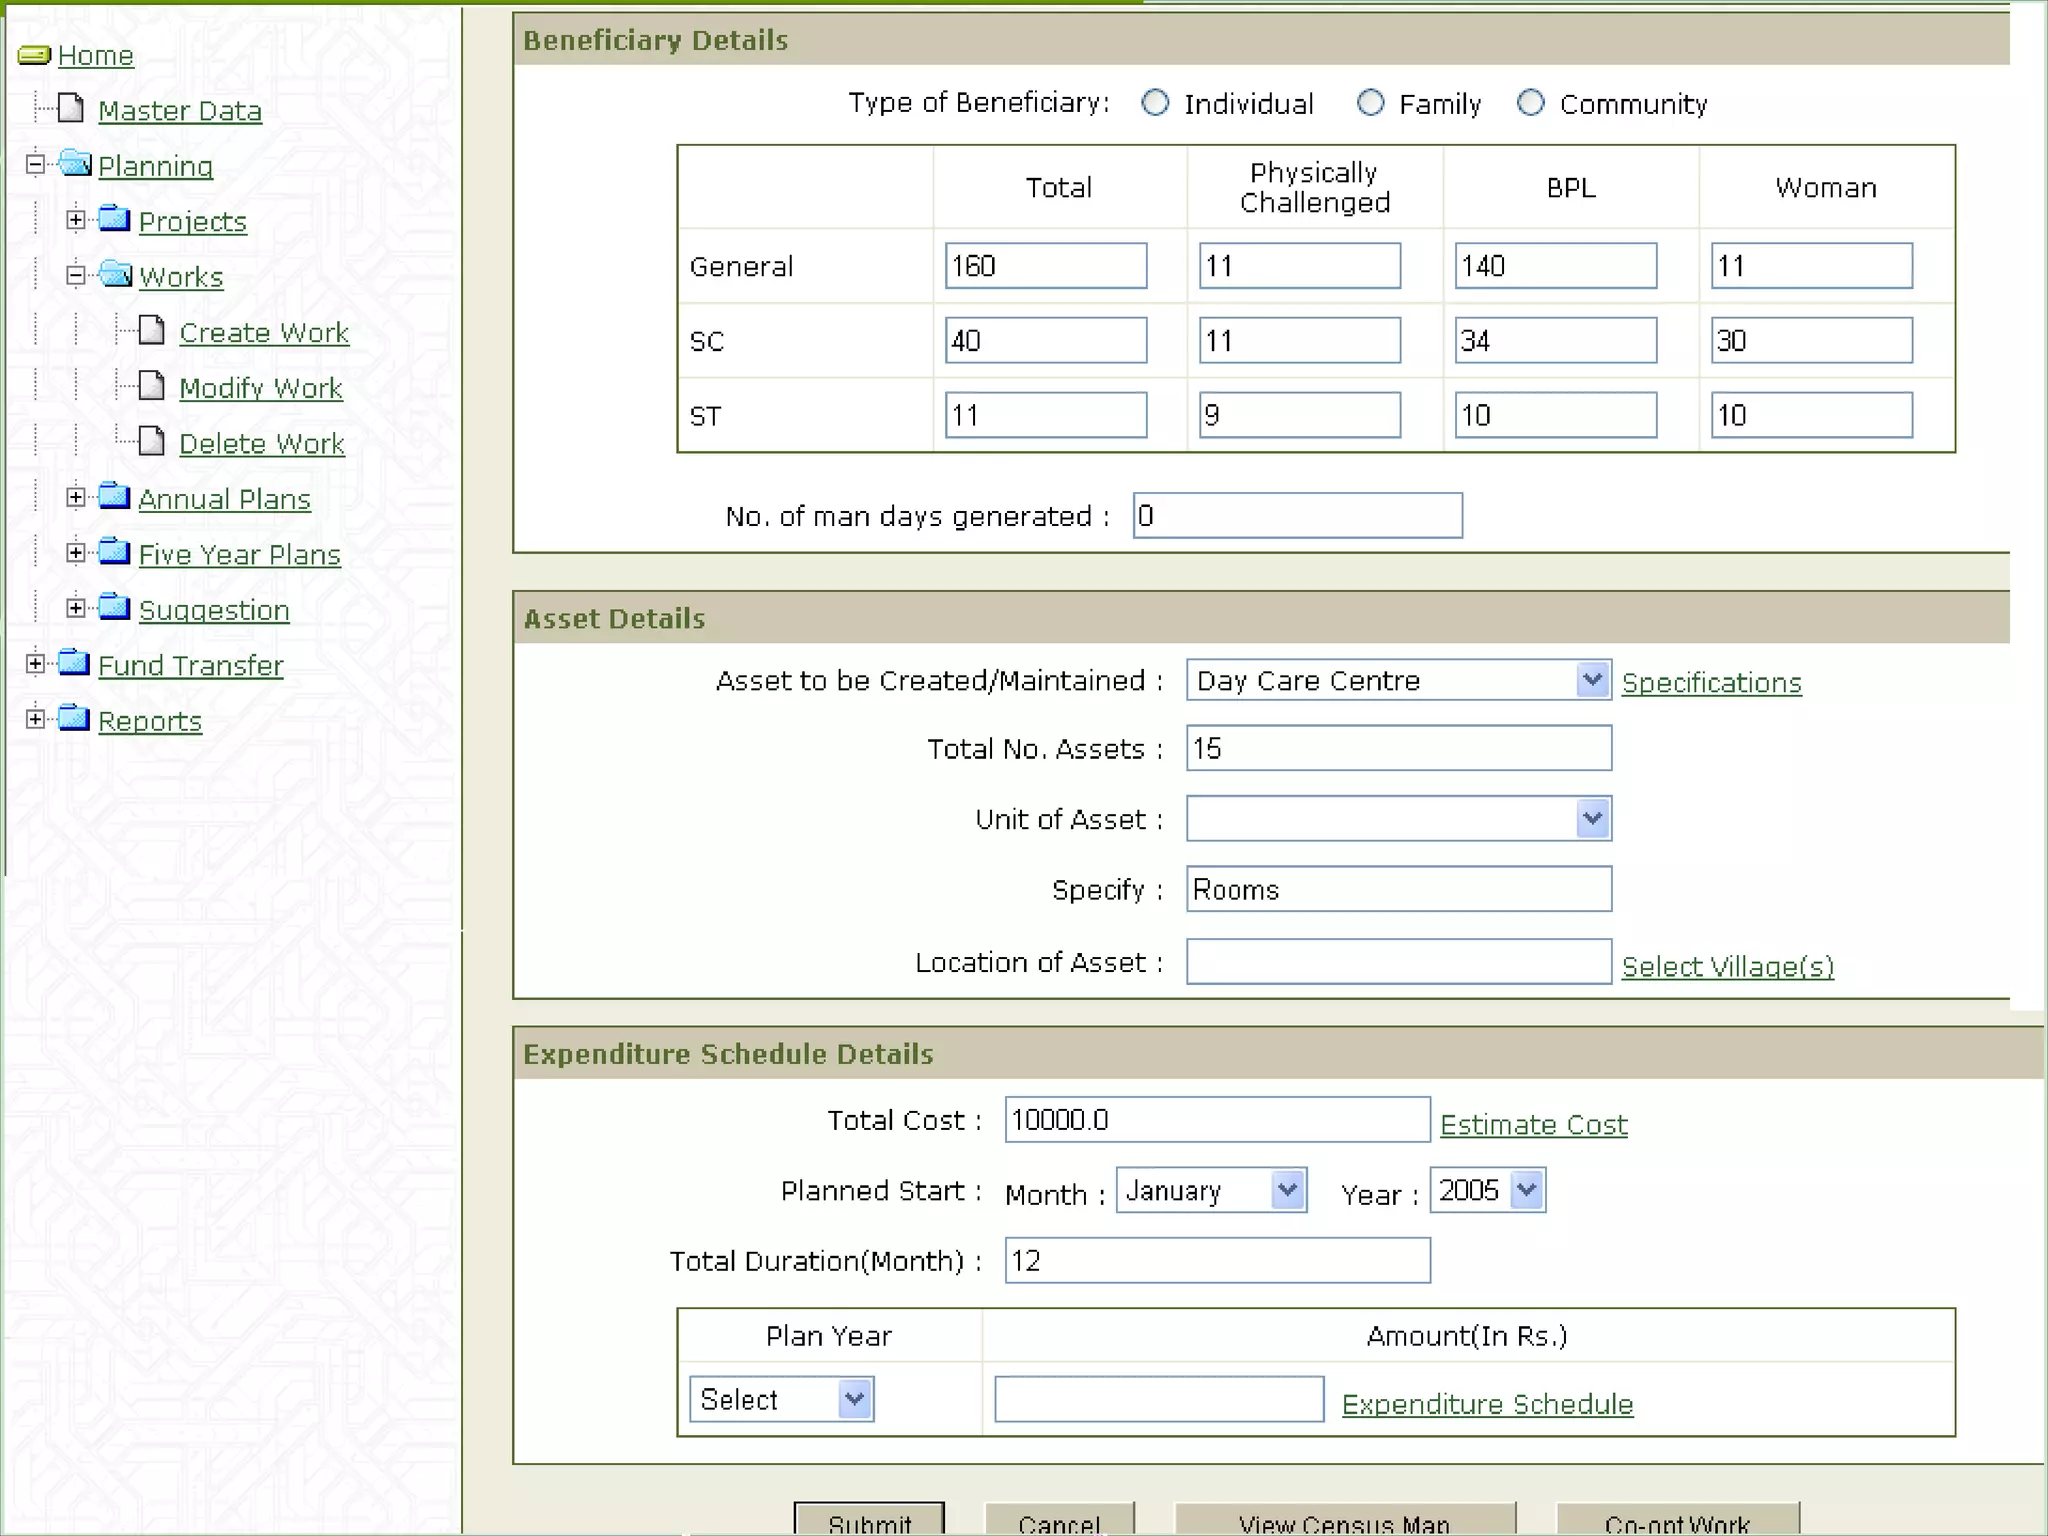Click the Reports folder icon

coord(74,718)
